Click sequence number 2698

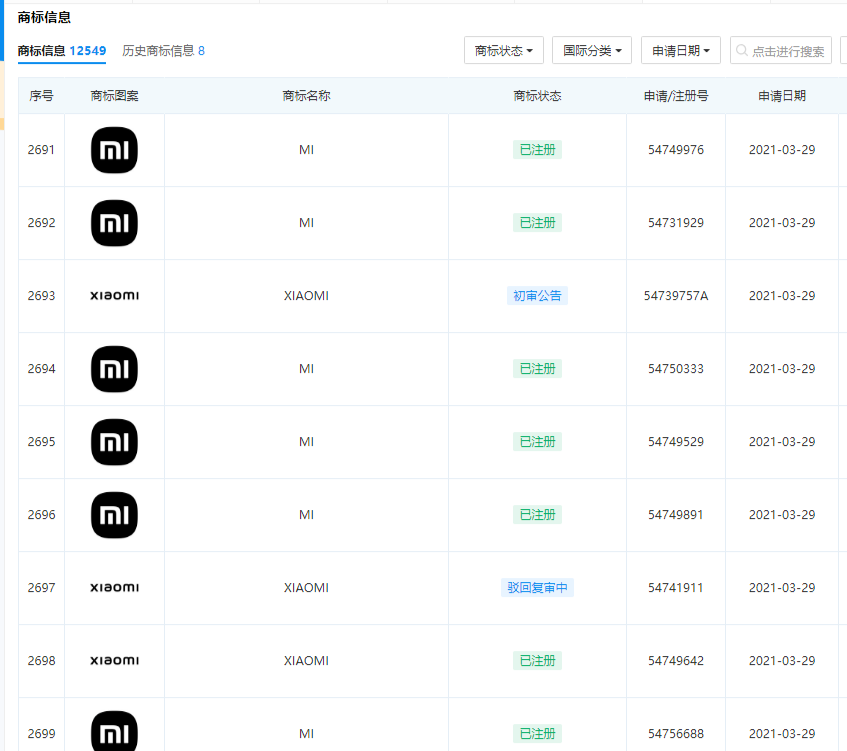(41, 660)
